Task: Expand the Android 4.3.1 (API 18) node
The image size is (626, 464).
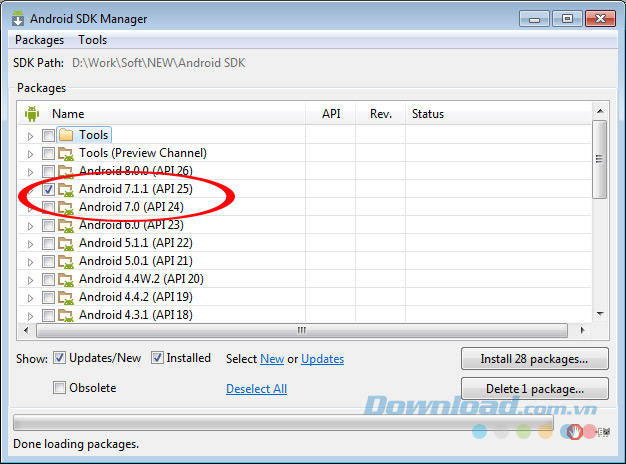Action: coord(30,316)
